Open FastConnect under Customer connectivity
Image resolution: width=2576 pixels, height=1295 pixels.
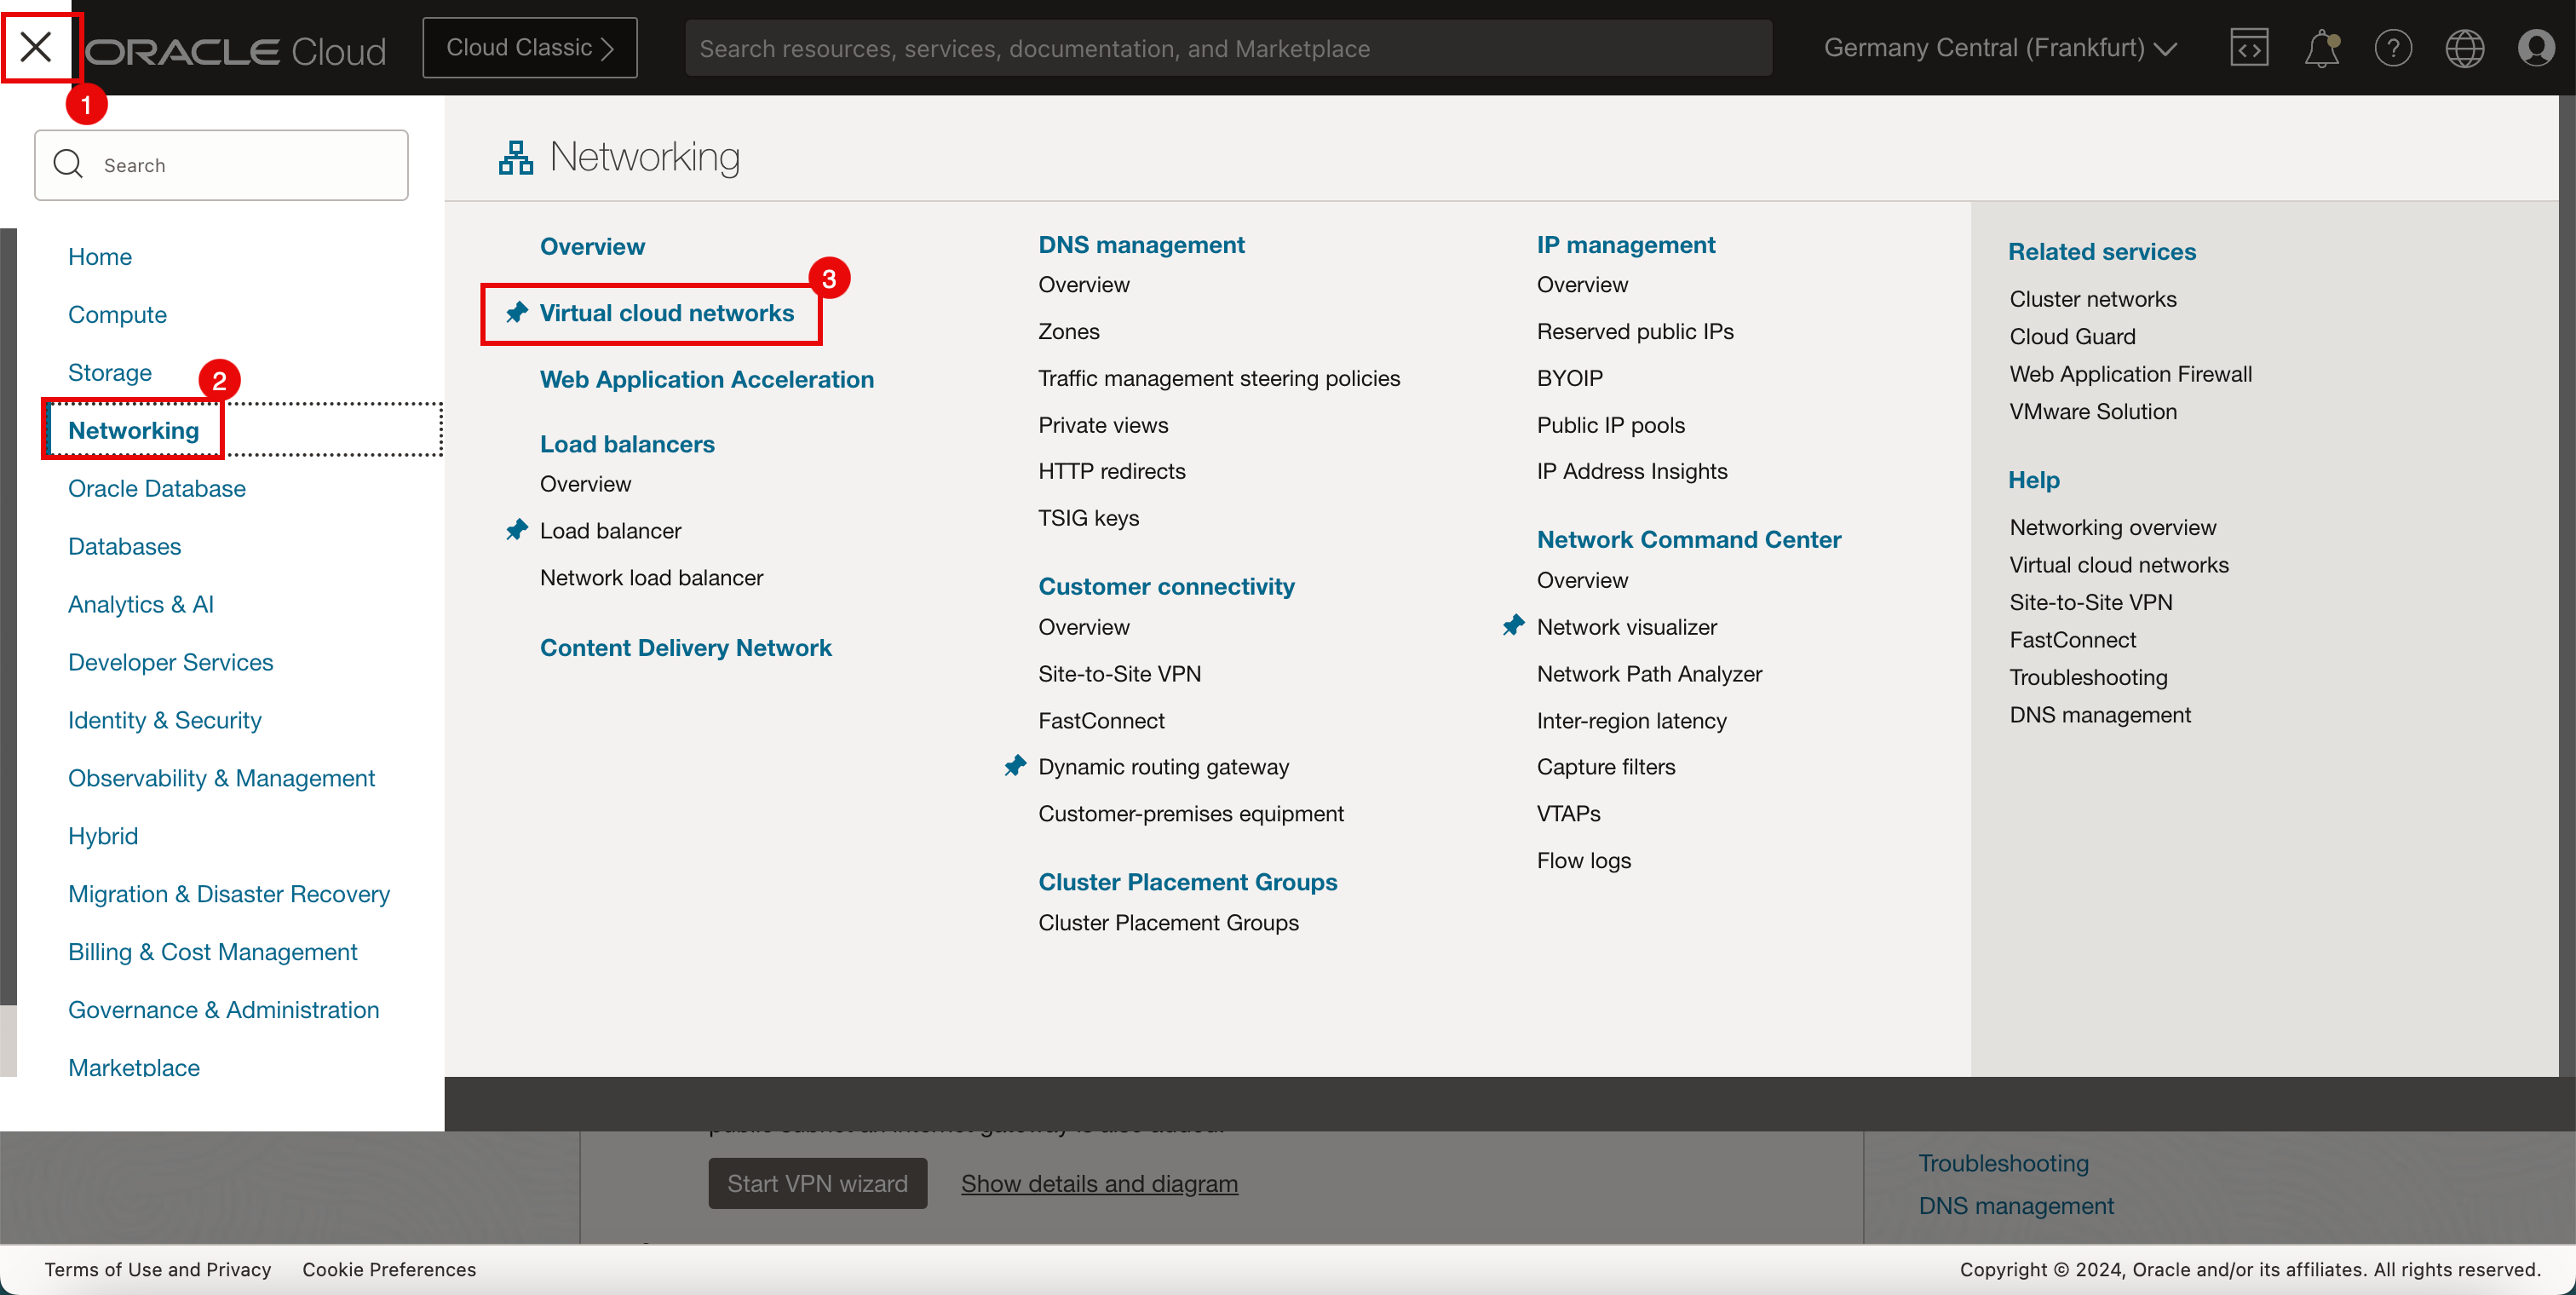coord(1101,721)
